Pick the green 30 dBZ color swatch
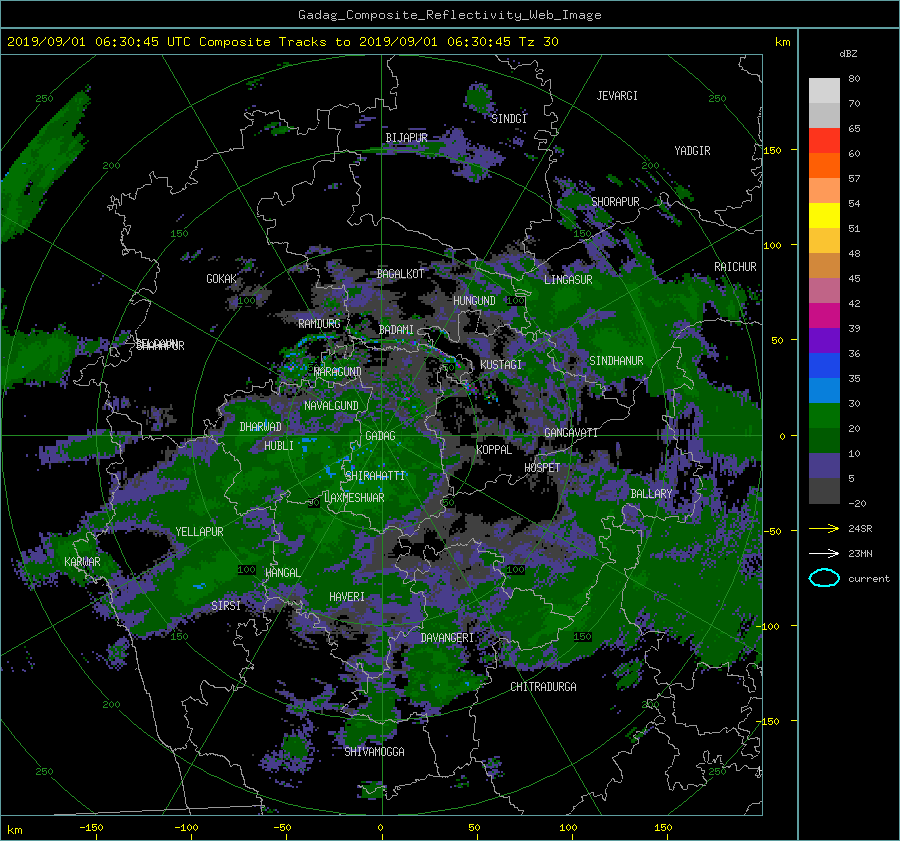Screen dimensions: 900x841 [824, 415]
